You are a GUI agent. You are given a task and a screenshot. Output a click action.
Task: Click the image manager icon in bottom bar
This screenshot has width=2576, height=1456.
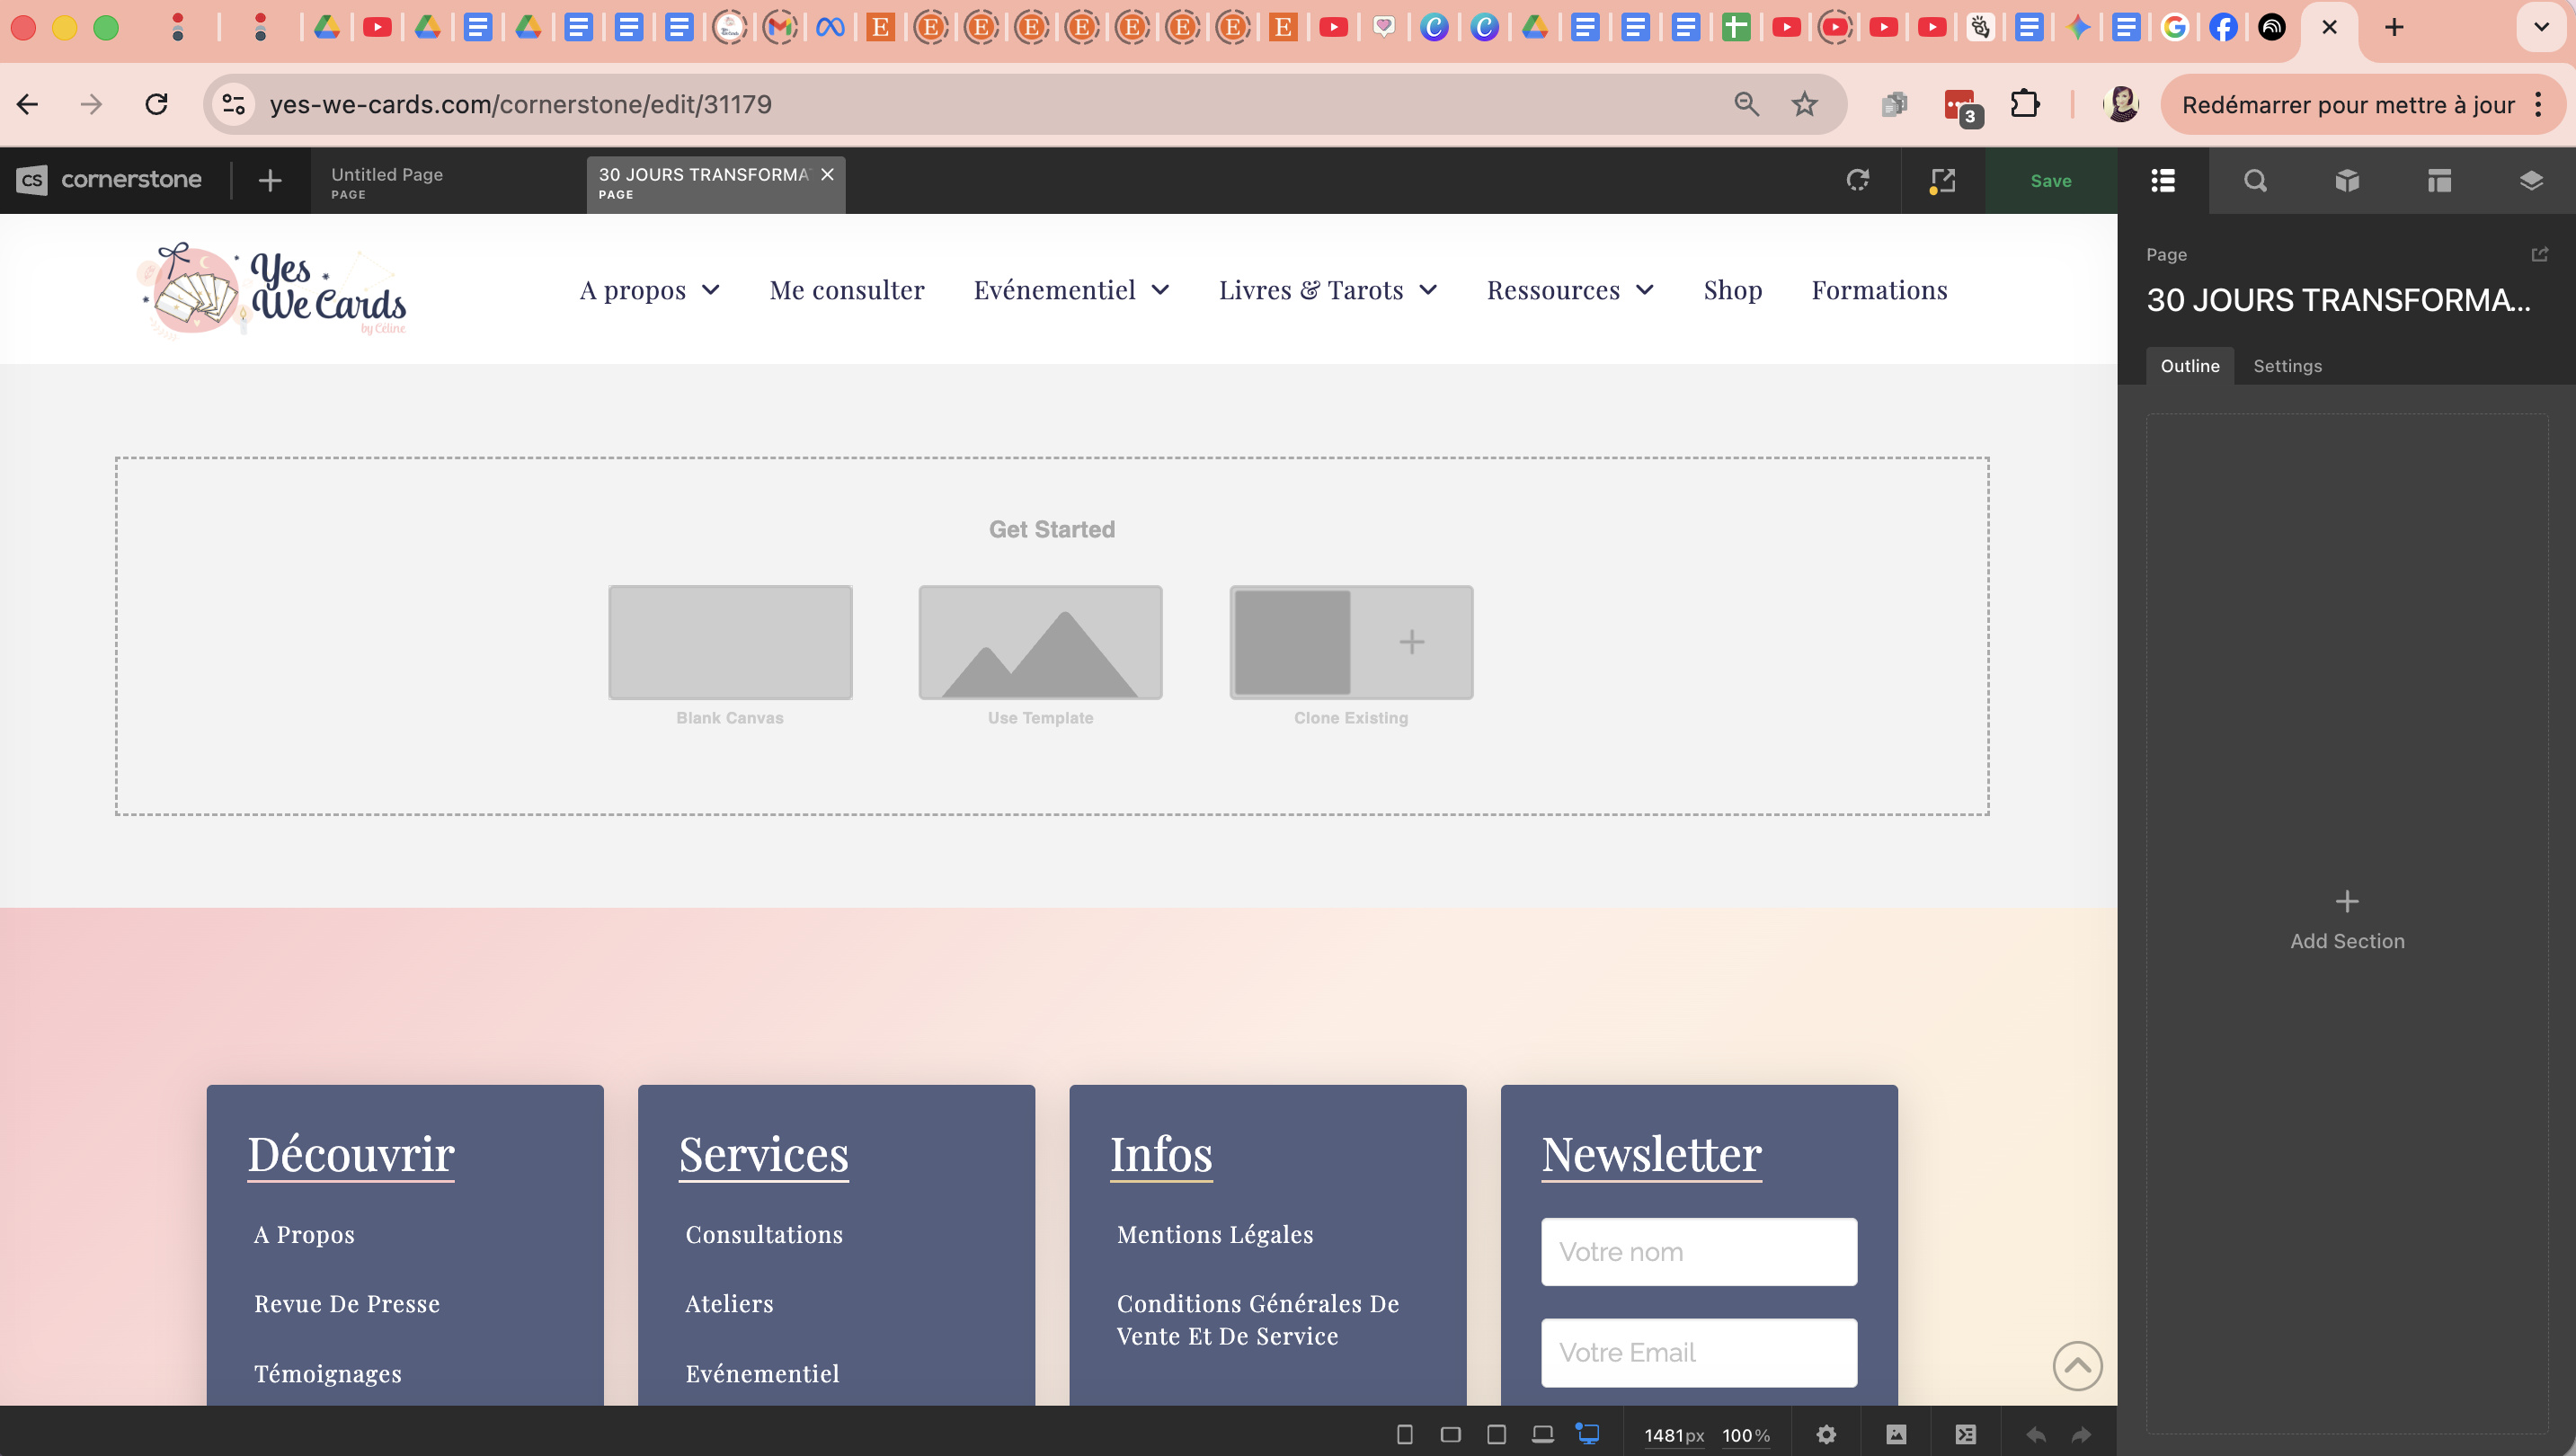click(x=1896, y=1434)
